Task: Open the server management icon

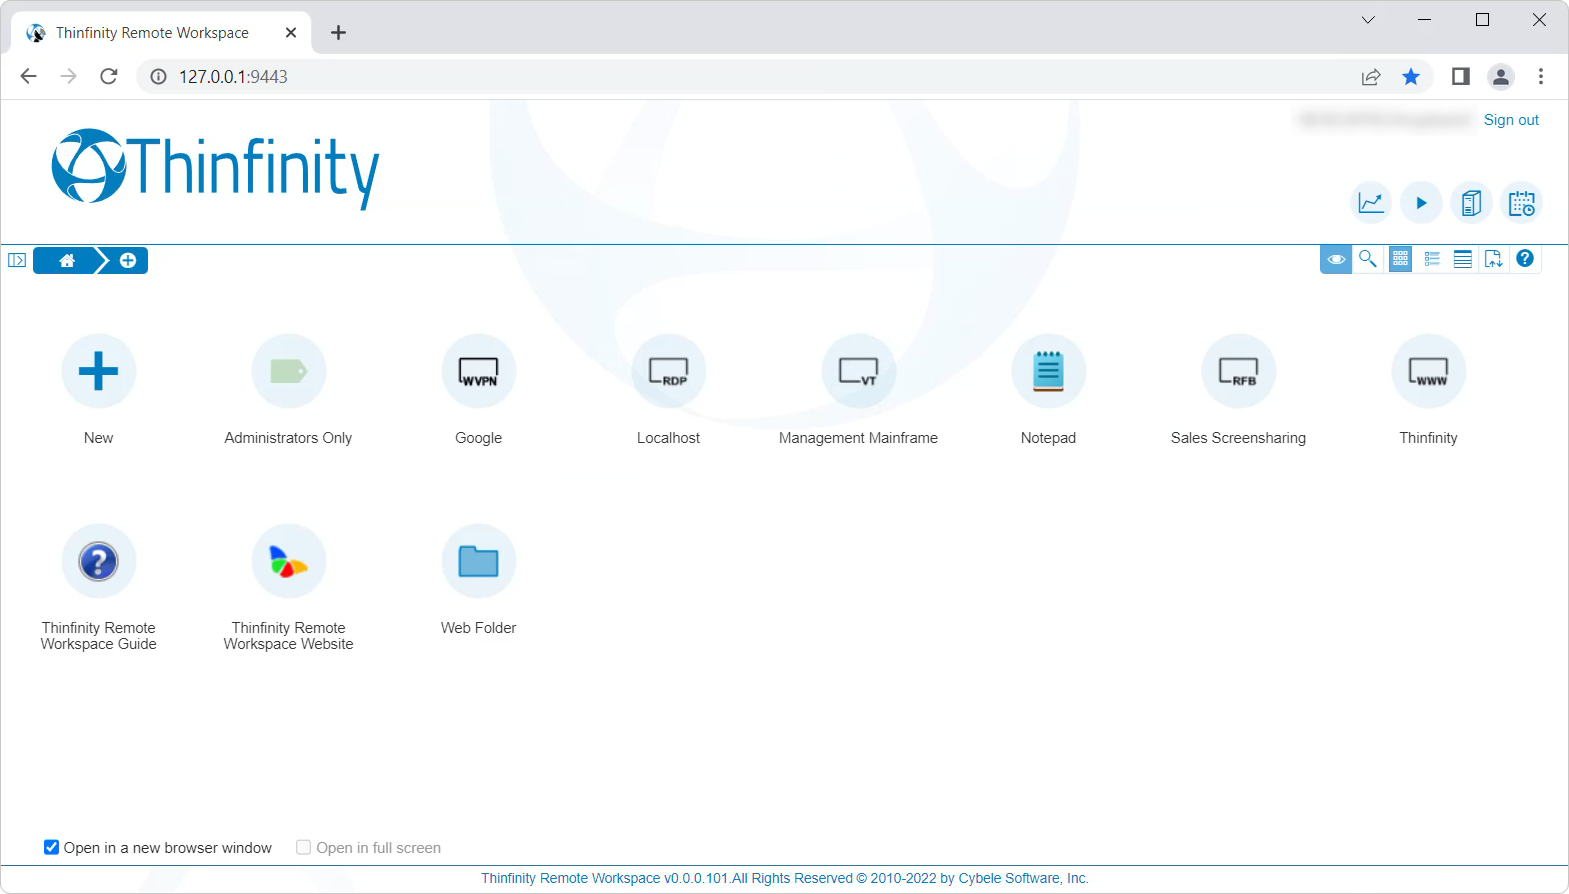Action: 1471,203
